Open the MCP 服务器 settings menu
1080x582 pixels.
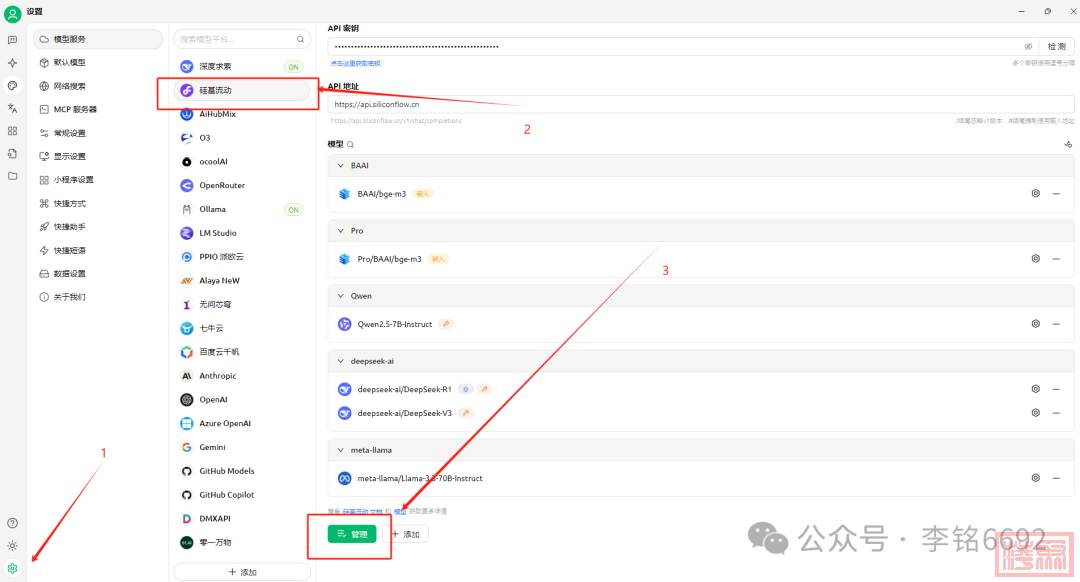(x=75, y=110)
